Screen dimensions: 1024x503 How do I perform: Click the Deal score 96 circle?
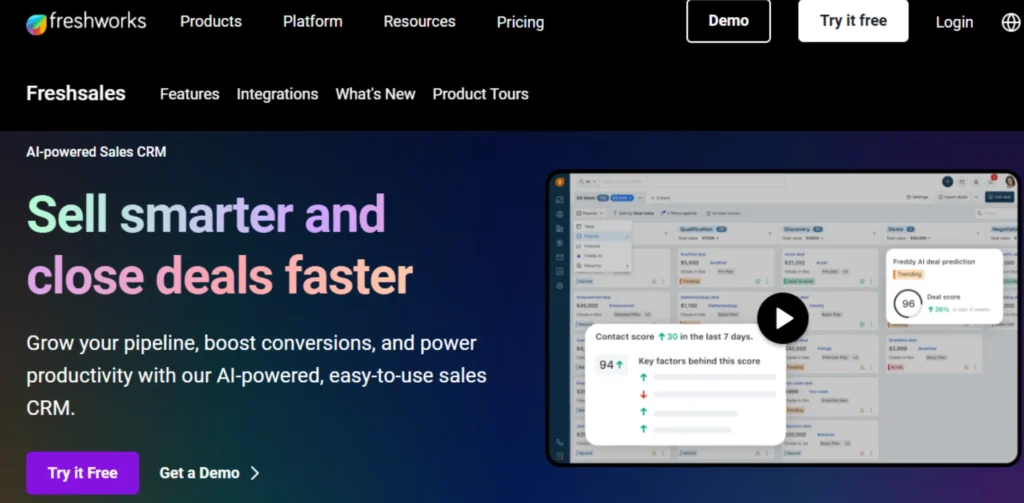(x=908, y=304)
